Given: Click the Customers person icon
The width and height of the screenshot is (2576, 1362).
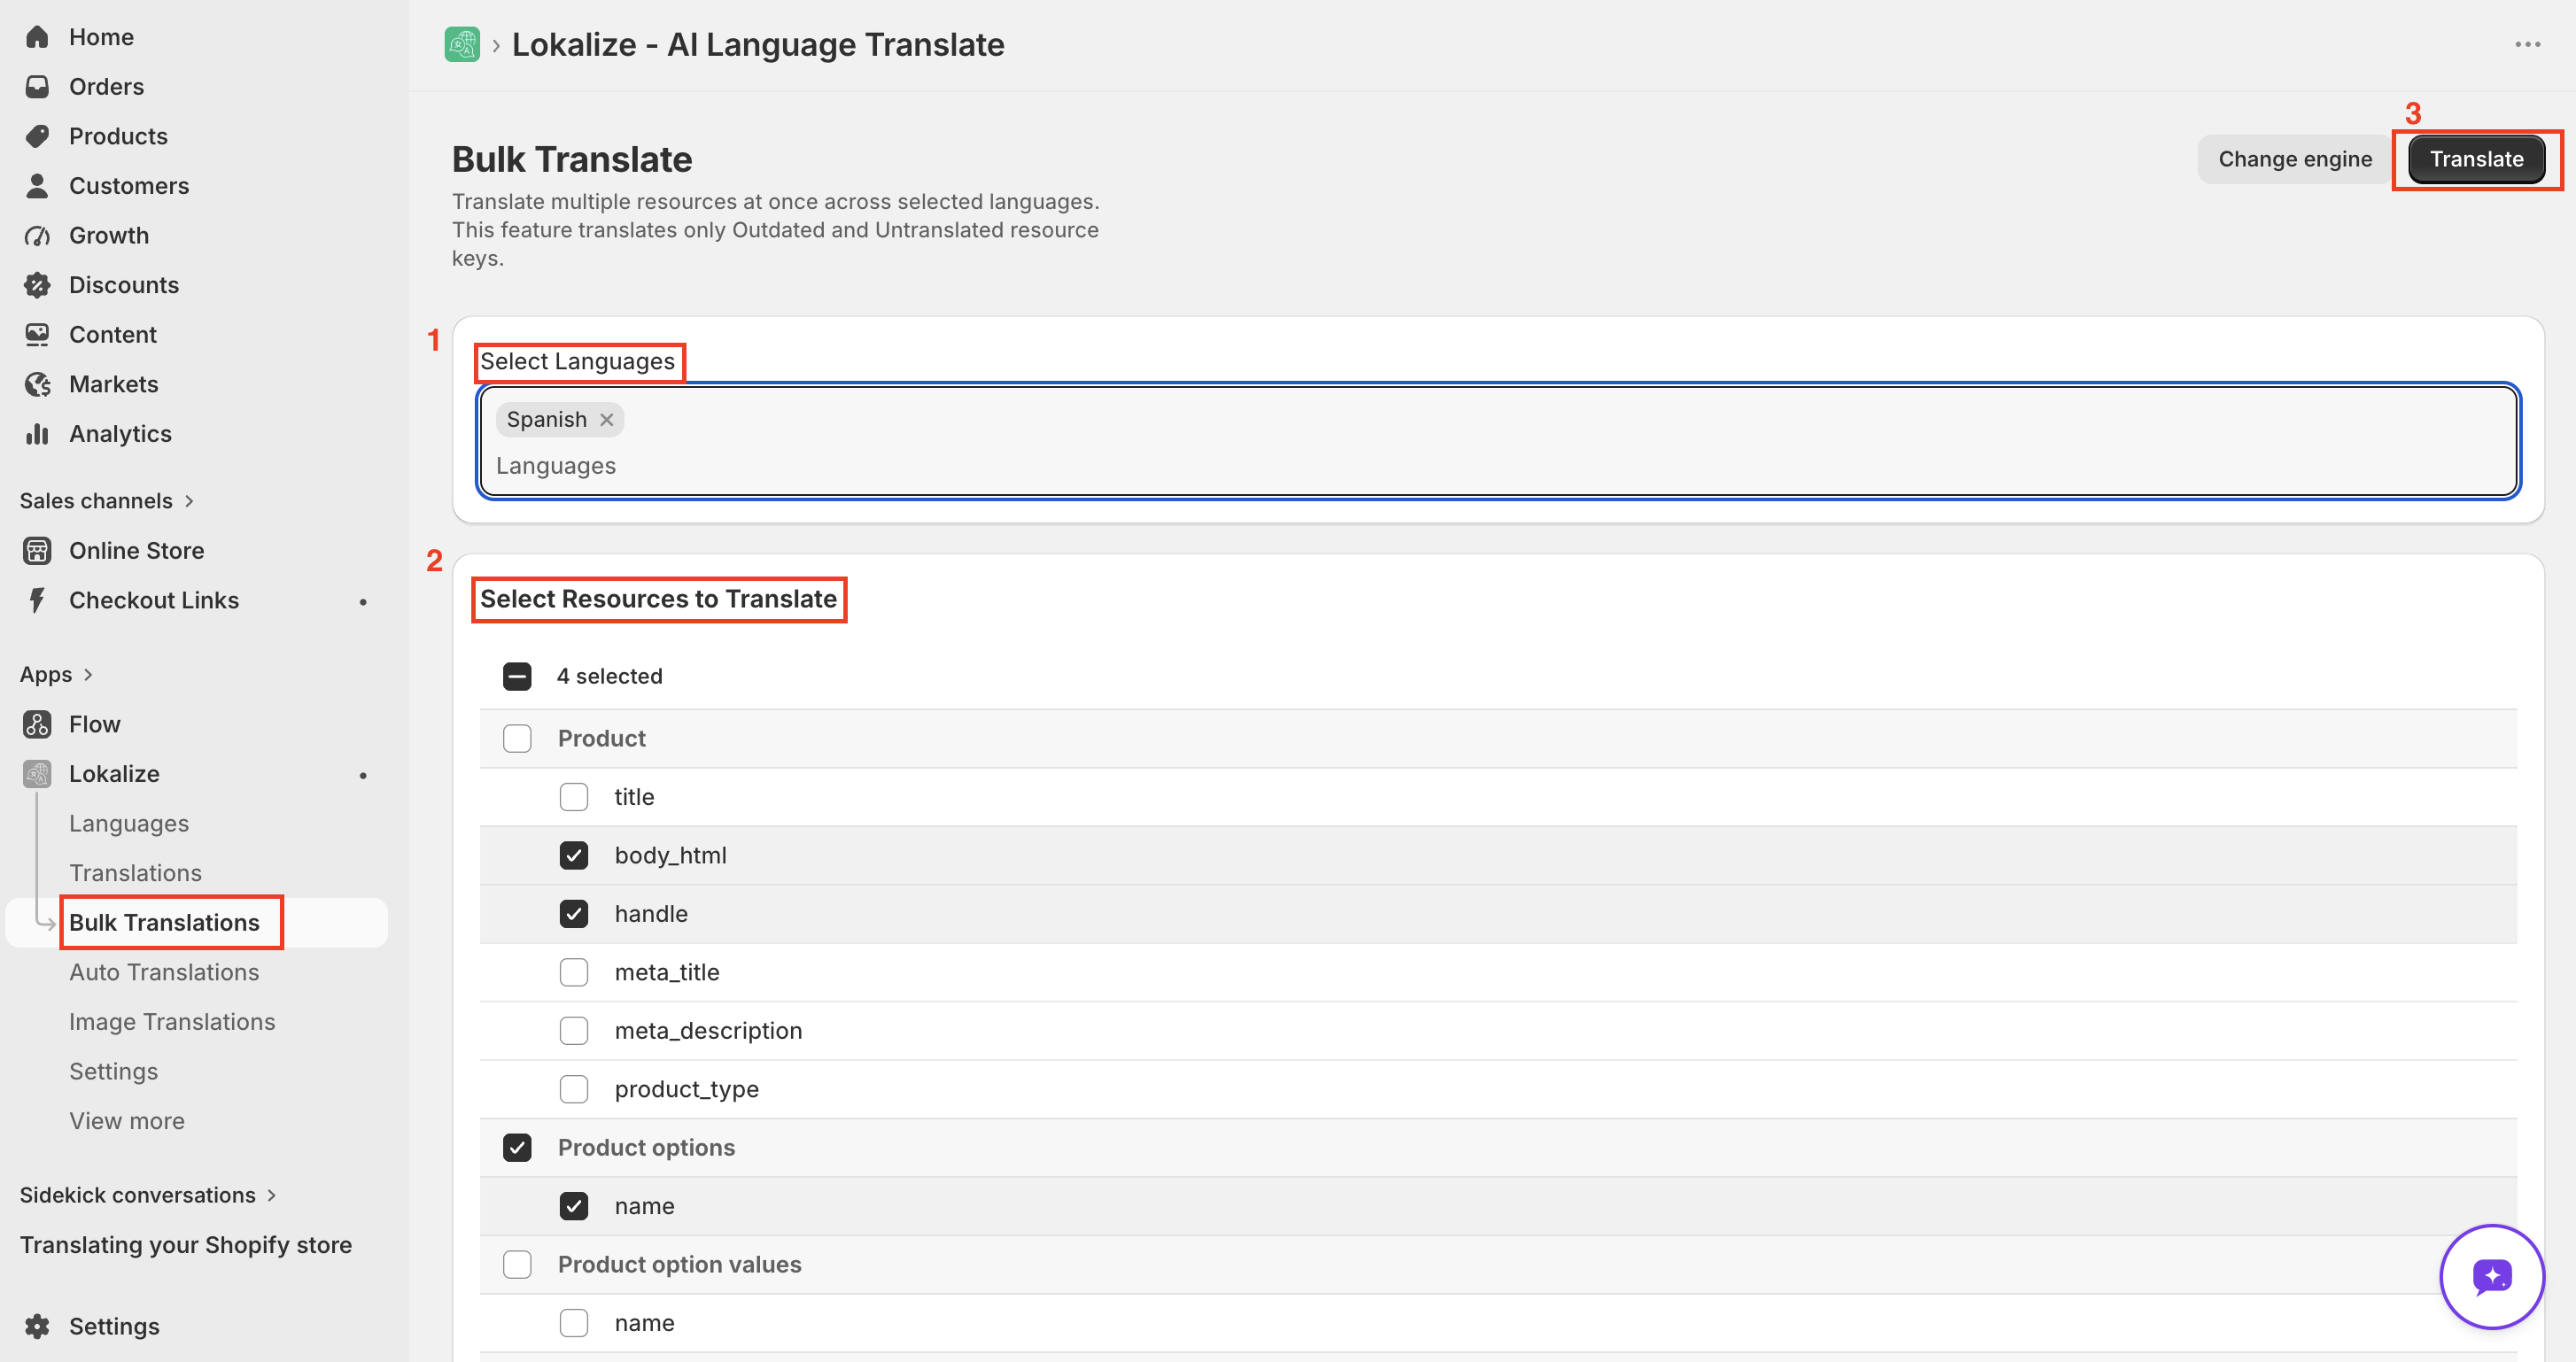Looking at the screenshot, I should (x=37, y=186).
